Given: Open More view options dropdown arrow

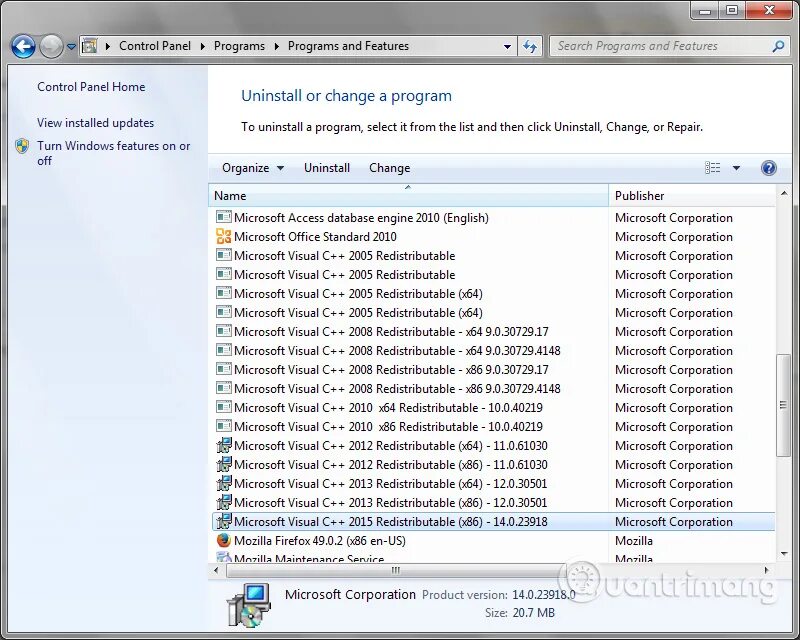Looking at the screenshot, I should (736, 168).
